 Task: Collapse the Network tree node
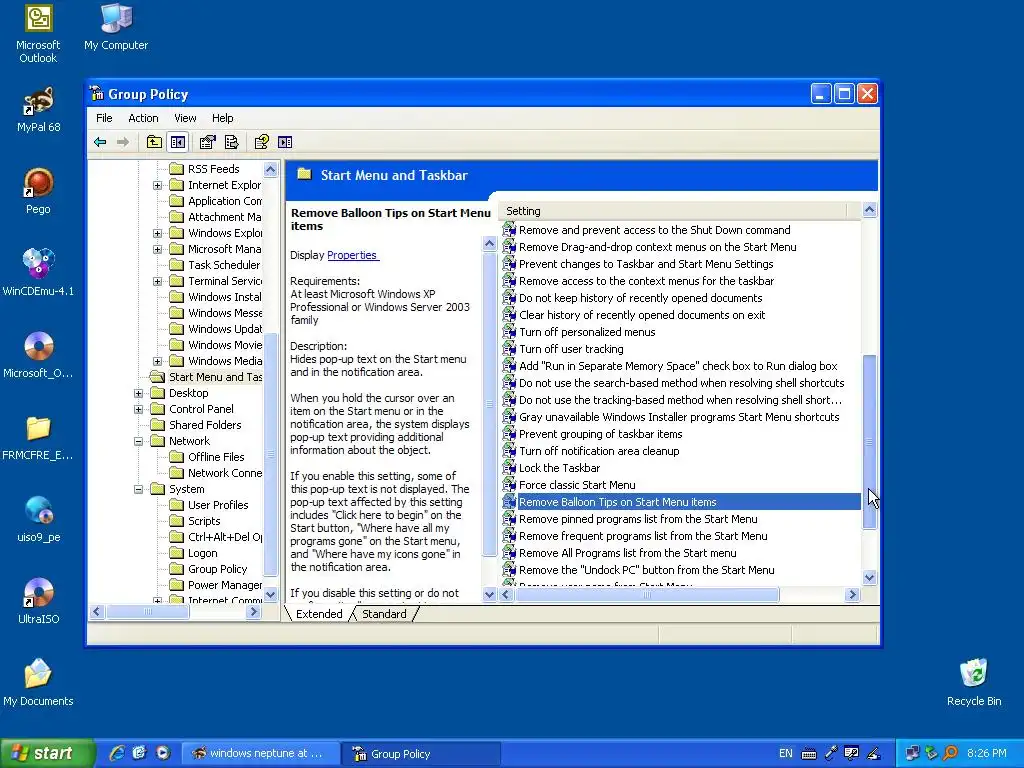coord(138,441)
